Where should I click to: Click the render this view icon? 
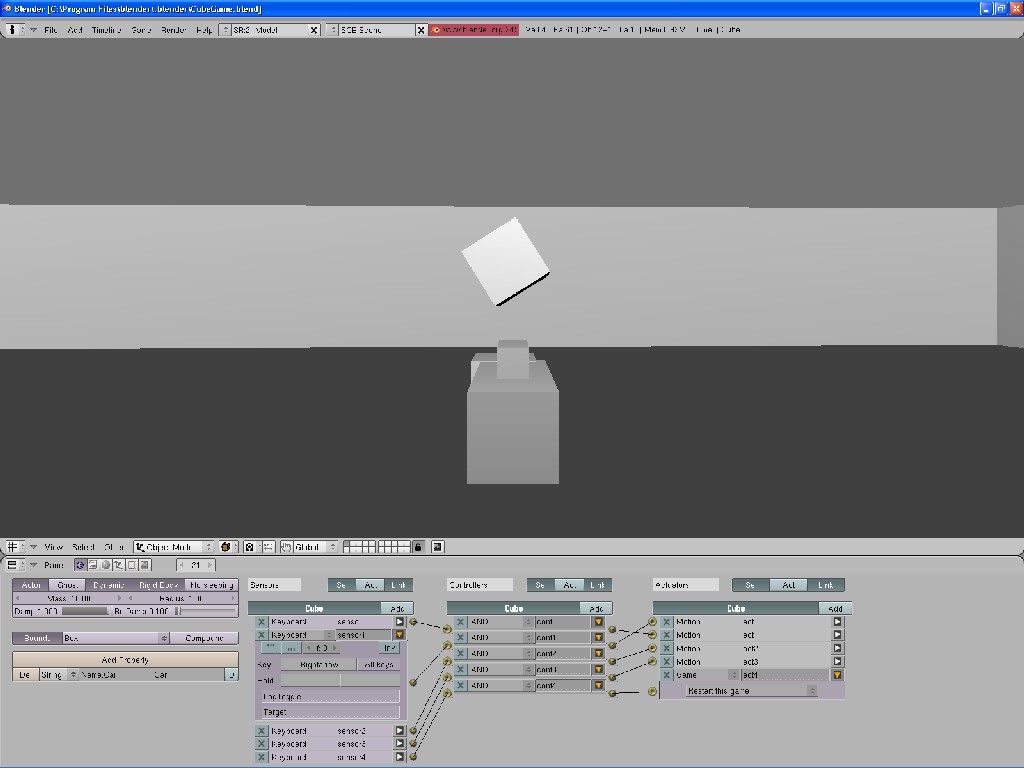pos(438,547)
